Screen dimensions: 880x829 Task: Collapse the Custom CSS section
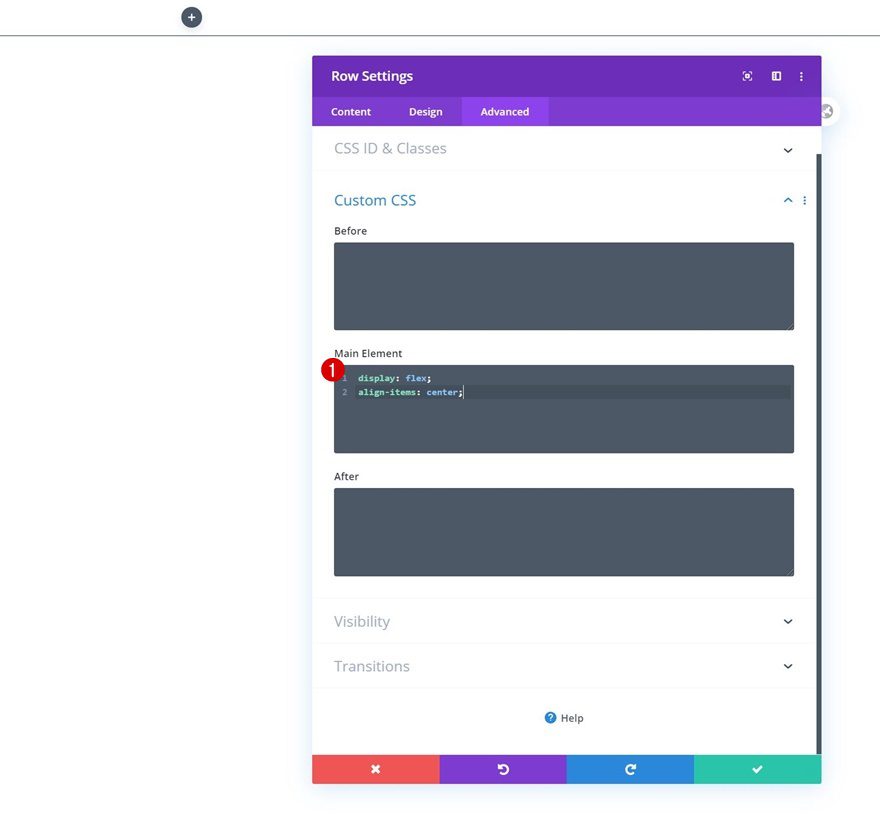(x=787, y=200)
